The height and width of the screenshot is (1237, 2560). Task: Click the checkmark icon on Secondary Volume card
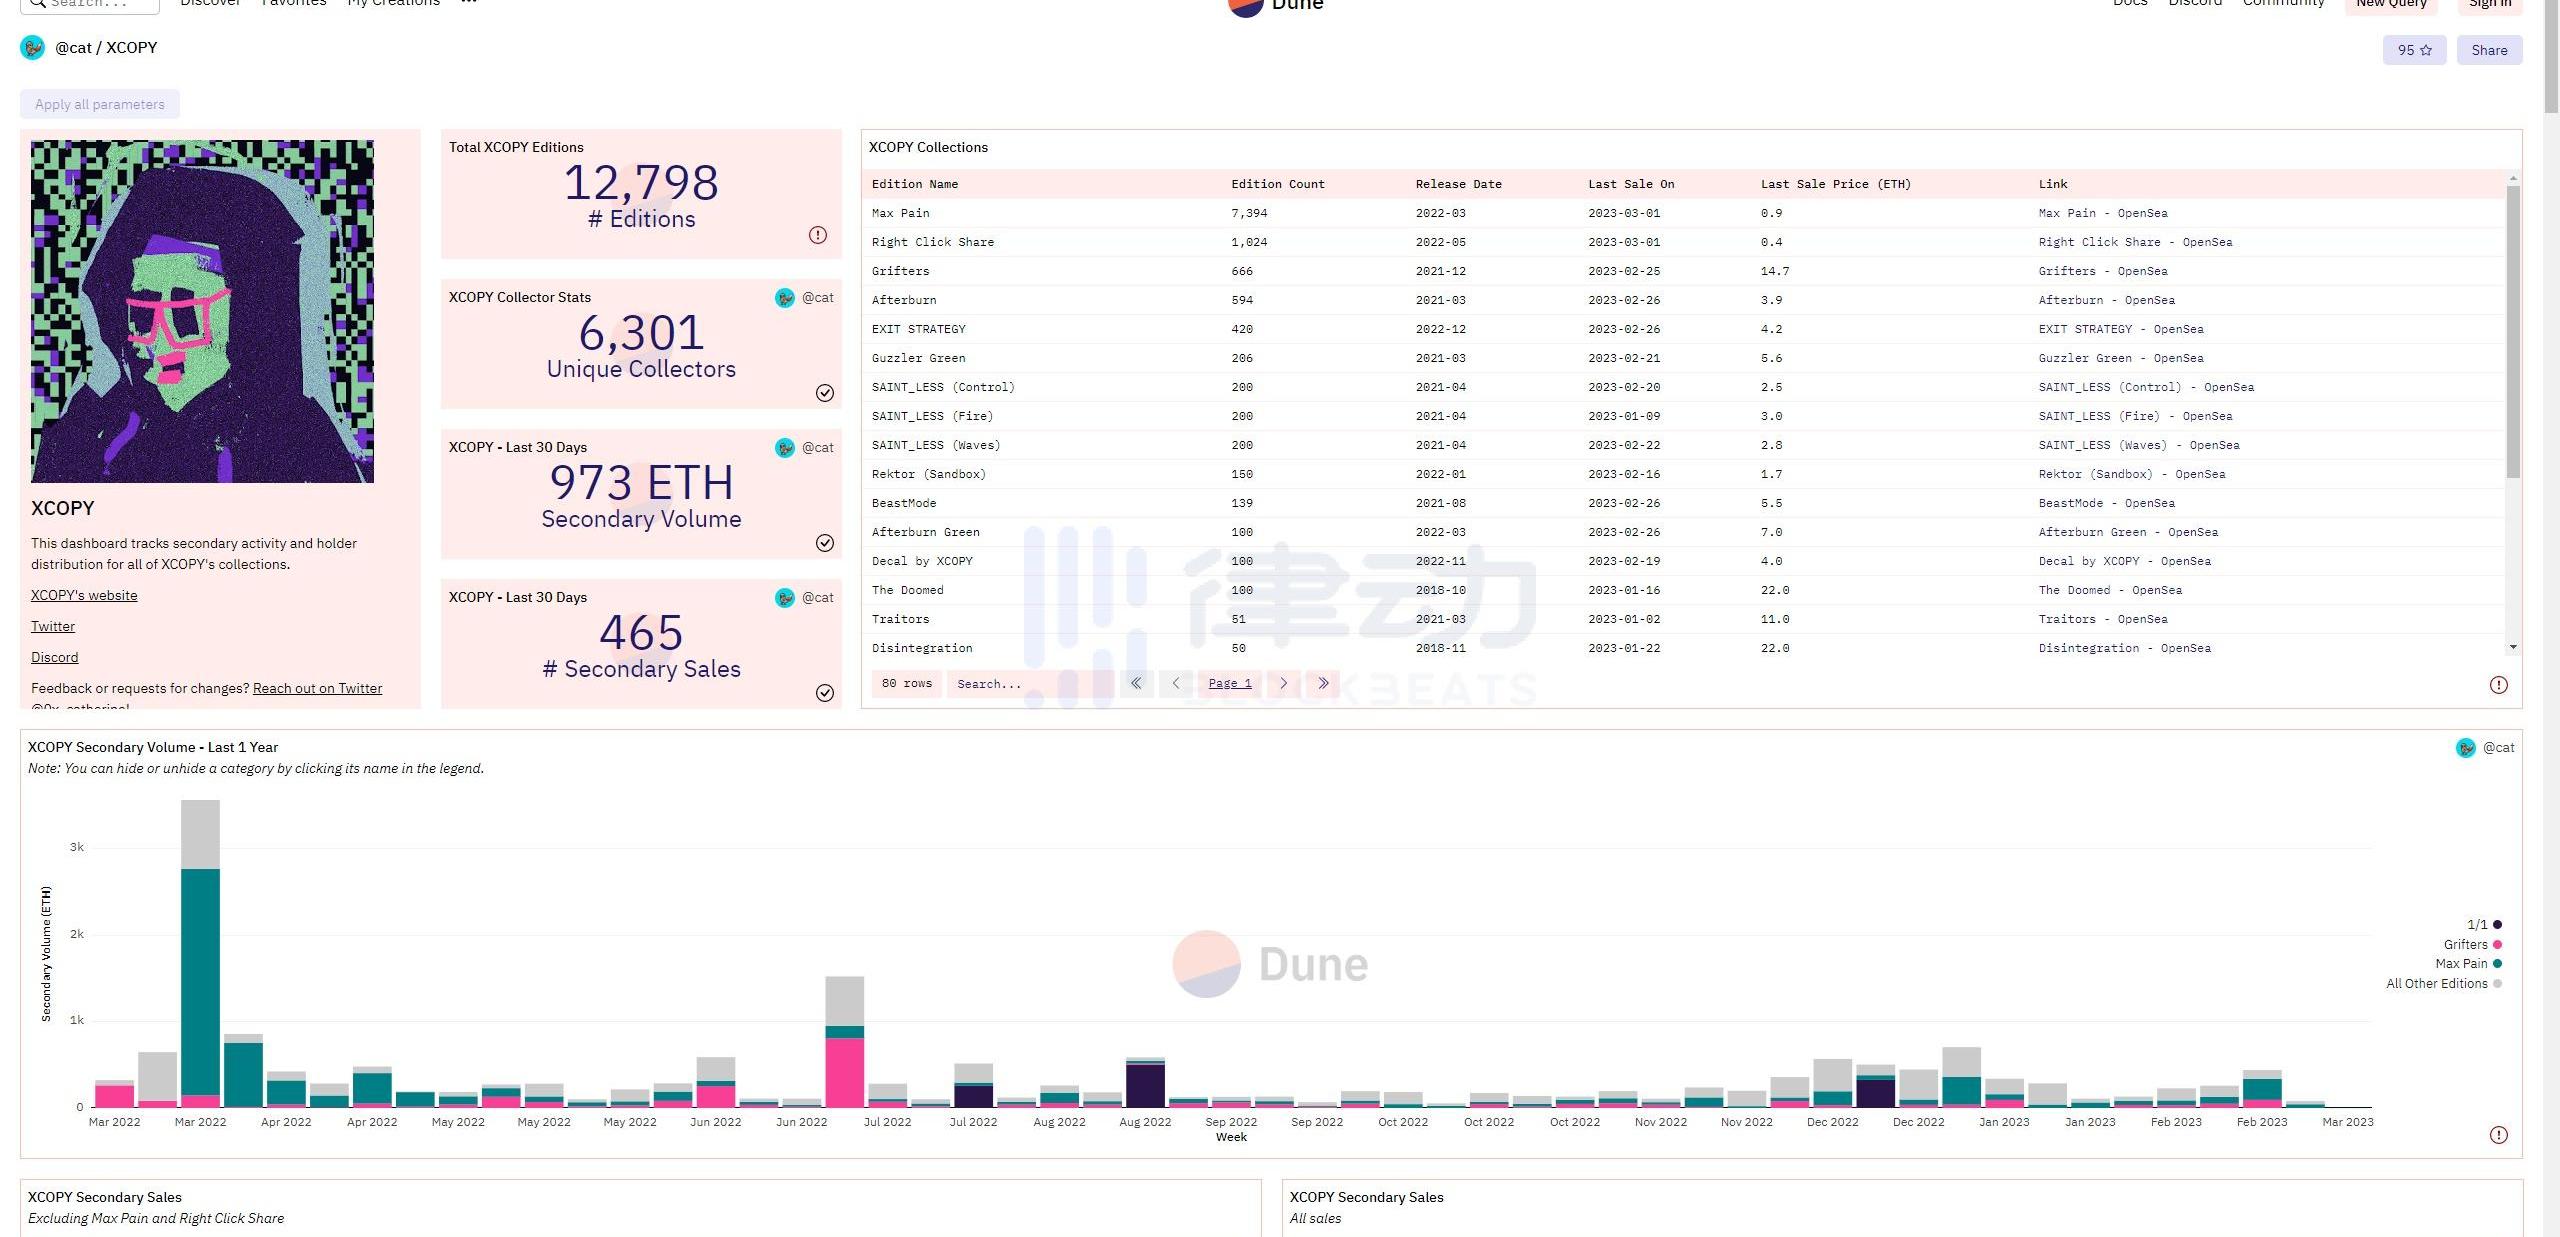pyautogui.click(x=825, y=543)
